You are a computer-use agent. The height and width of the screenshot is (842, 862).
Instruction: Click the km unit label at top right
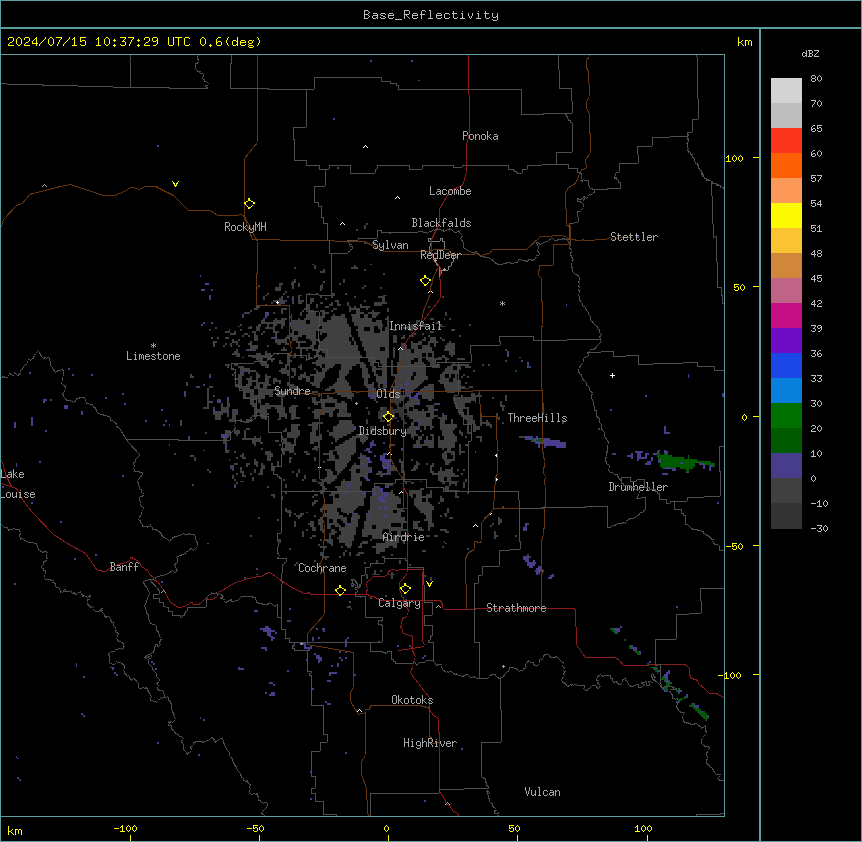pyautogui.click(x=744, y=42)
